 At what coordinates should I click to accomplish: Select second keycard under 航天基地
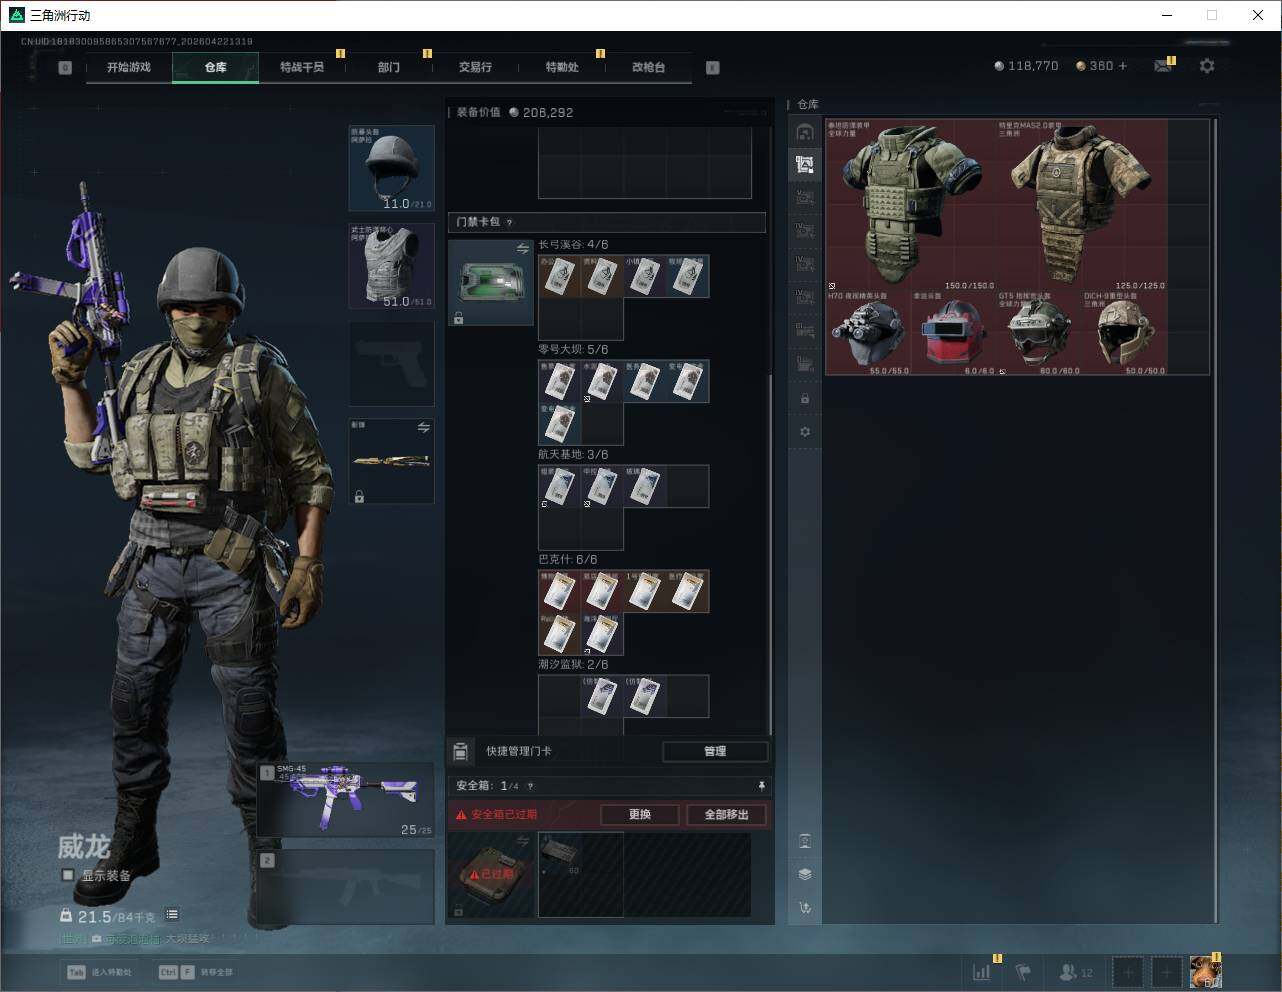602,486
